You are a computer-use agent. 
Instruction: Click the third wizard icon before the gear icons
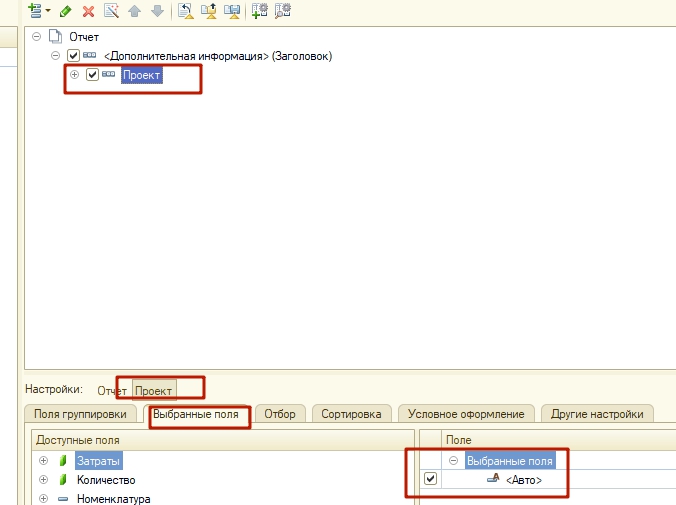coord(232,11)
